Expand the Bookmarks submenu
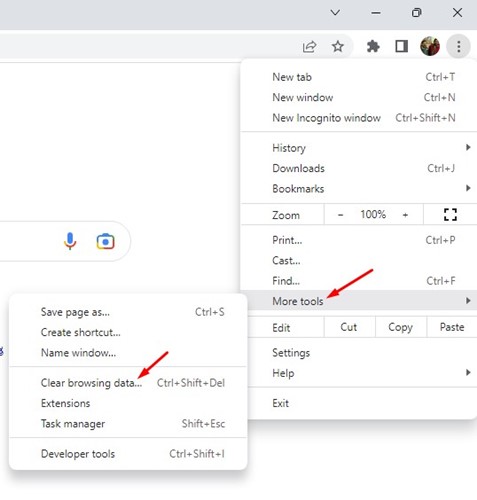Image resolution: width=477 pixels, height=500 pixels. coord(358,189)
